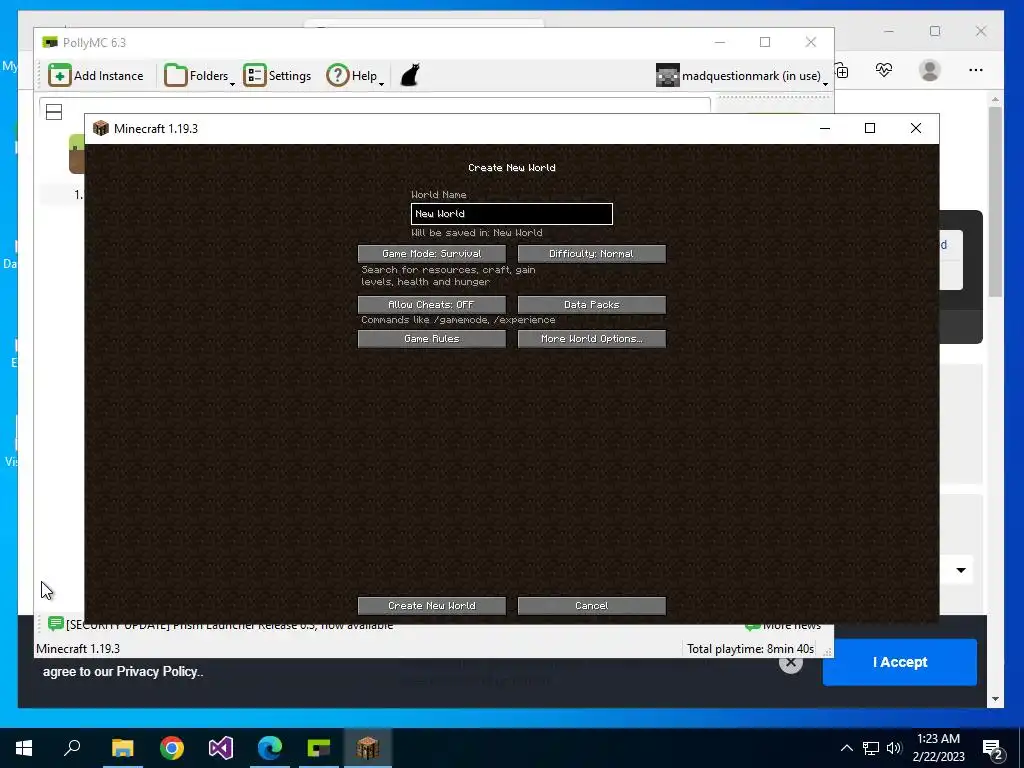The height and width of the screenshot is (768, 1024).
Task: Cancel world creation
Action: point(592,605)
